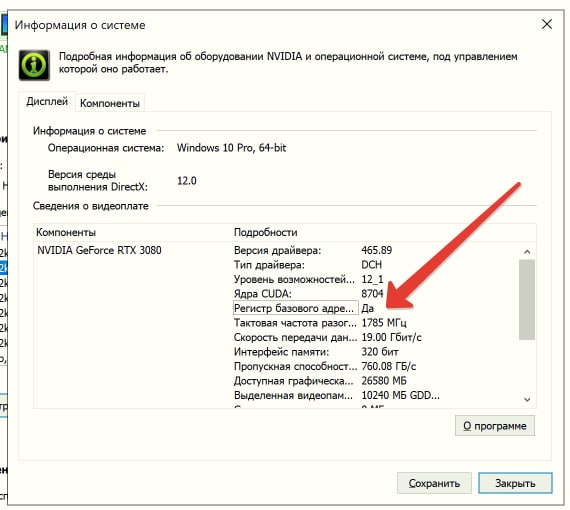Click the 26580 МБ available memory value
570x510 pixels.
[x=384, y=381]
